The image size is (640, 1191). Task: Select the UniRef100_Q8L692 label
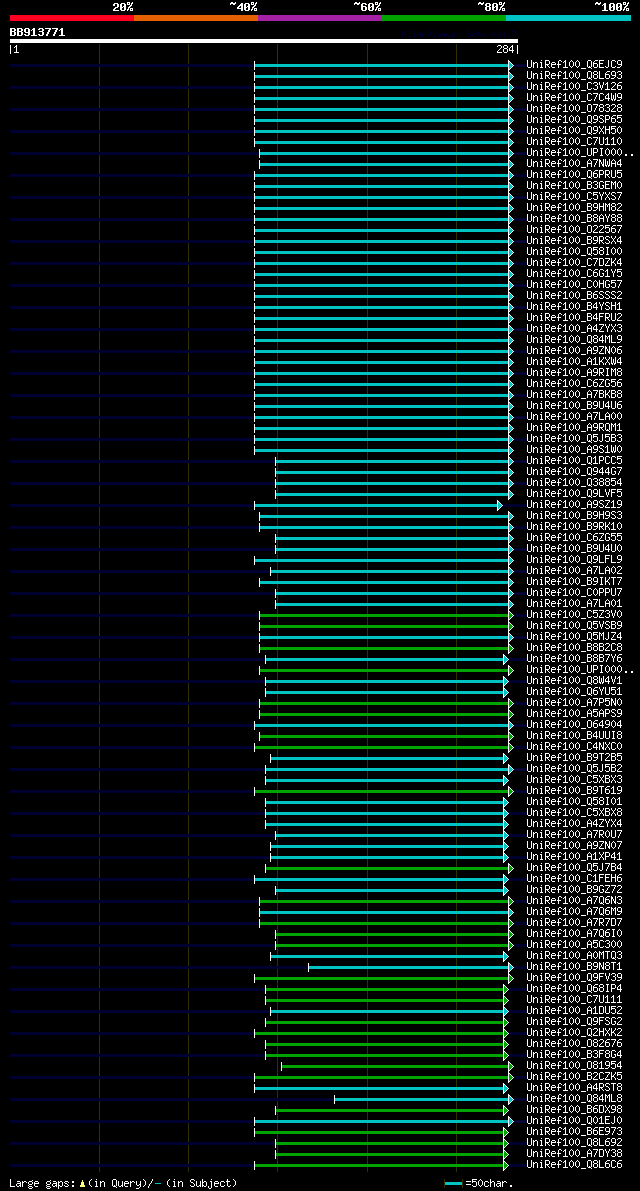(x=574, y=1143)
